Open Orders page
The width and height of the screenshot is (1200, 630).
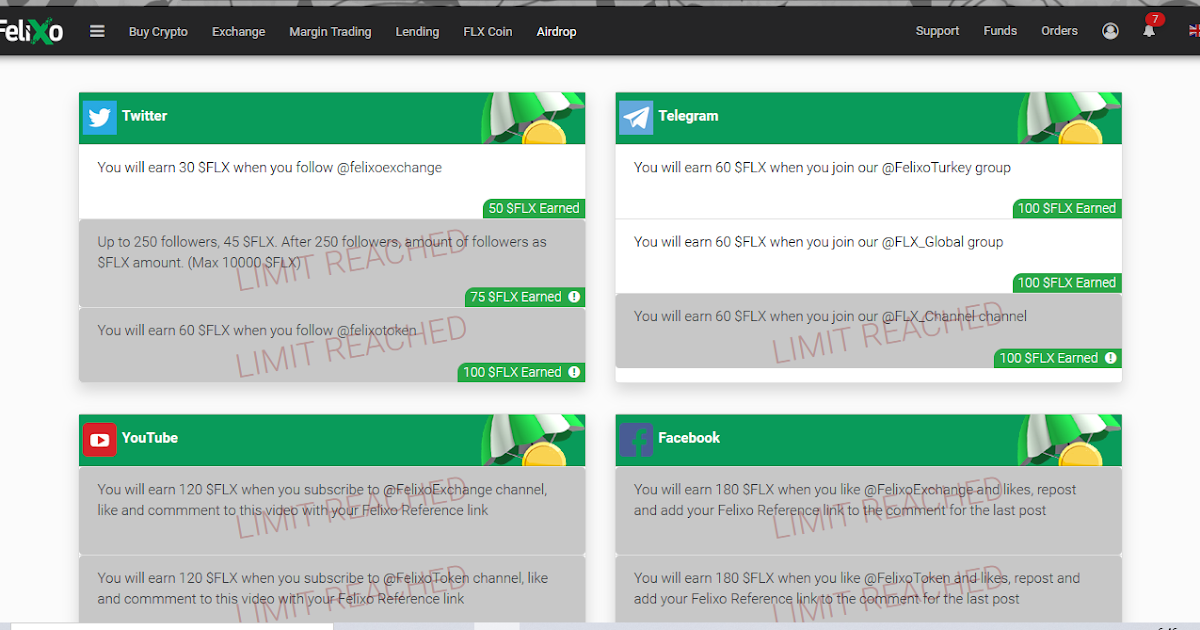[1059, 31]
